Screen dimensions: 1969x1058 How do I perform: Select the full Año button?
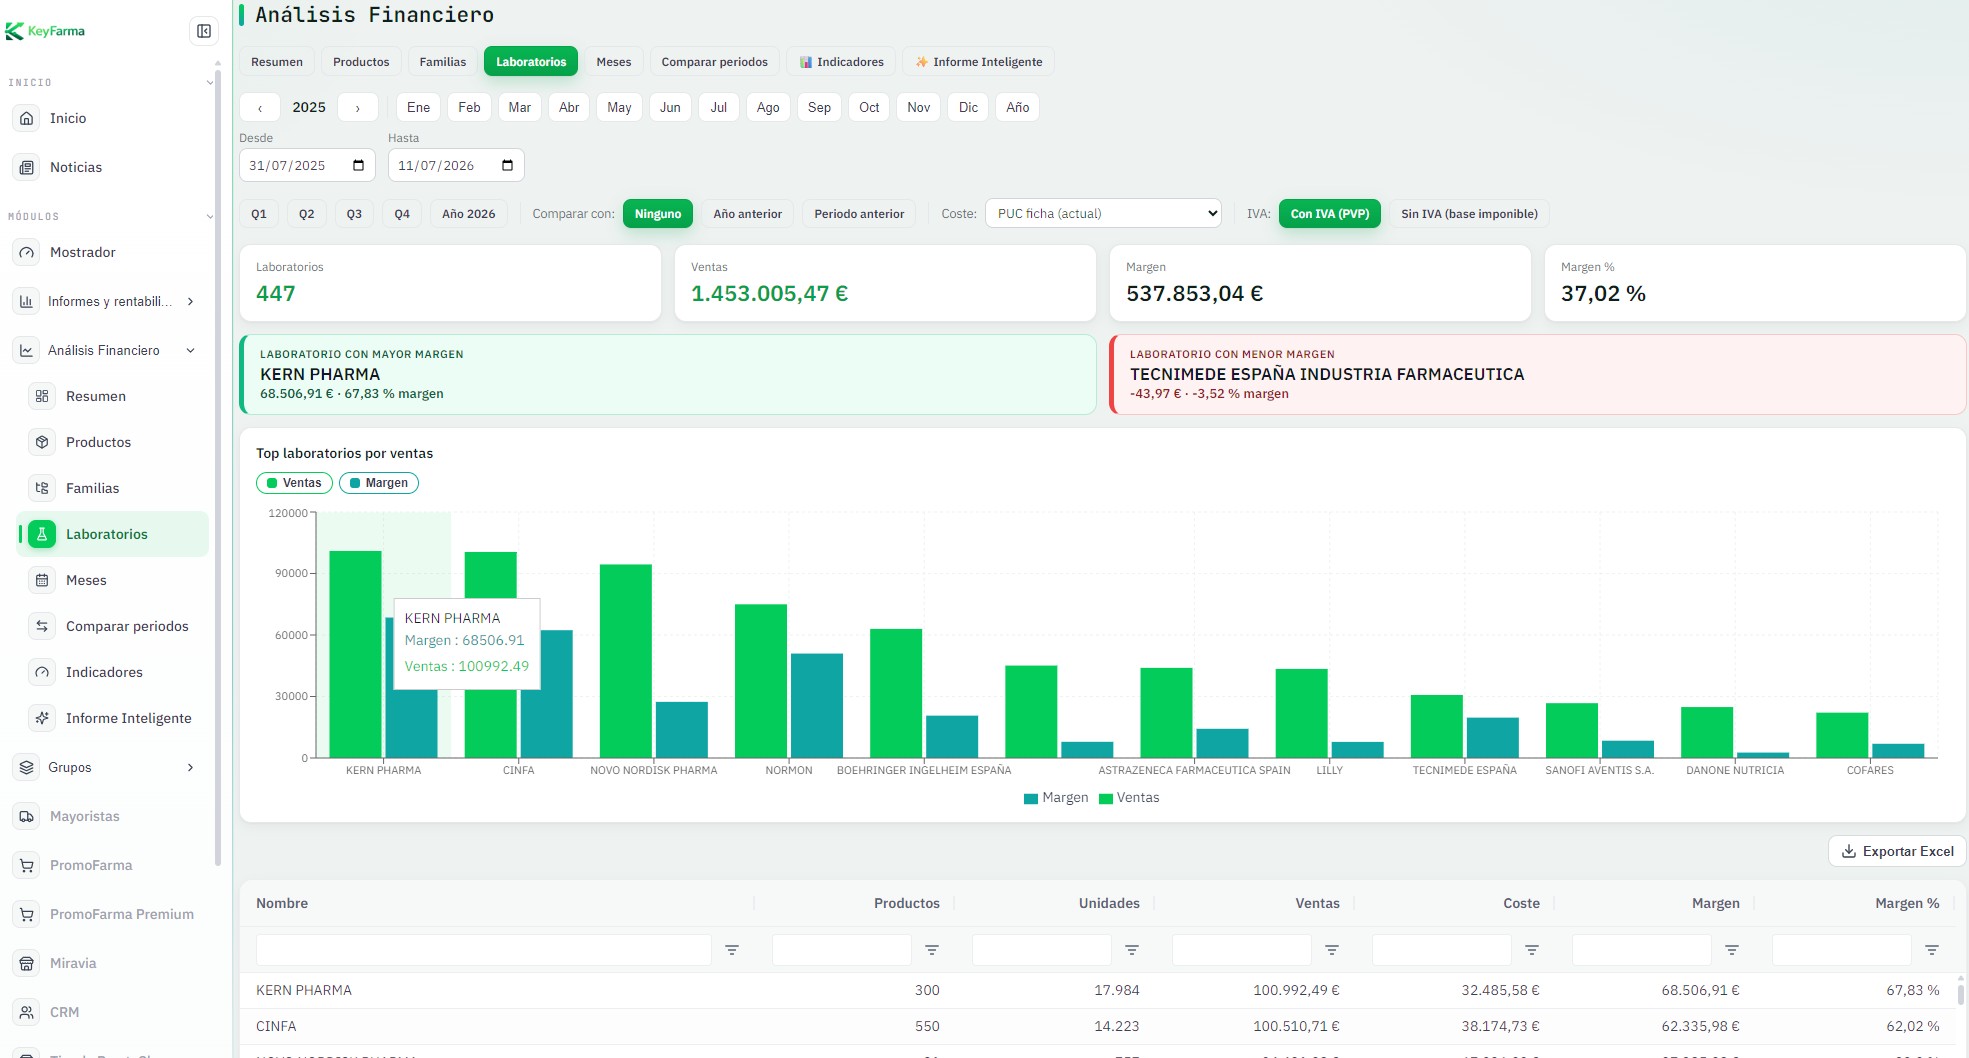pyautogui.click(x=1018, y=107)
